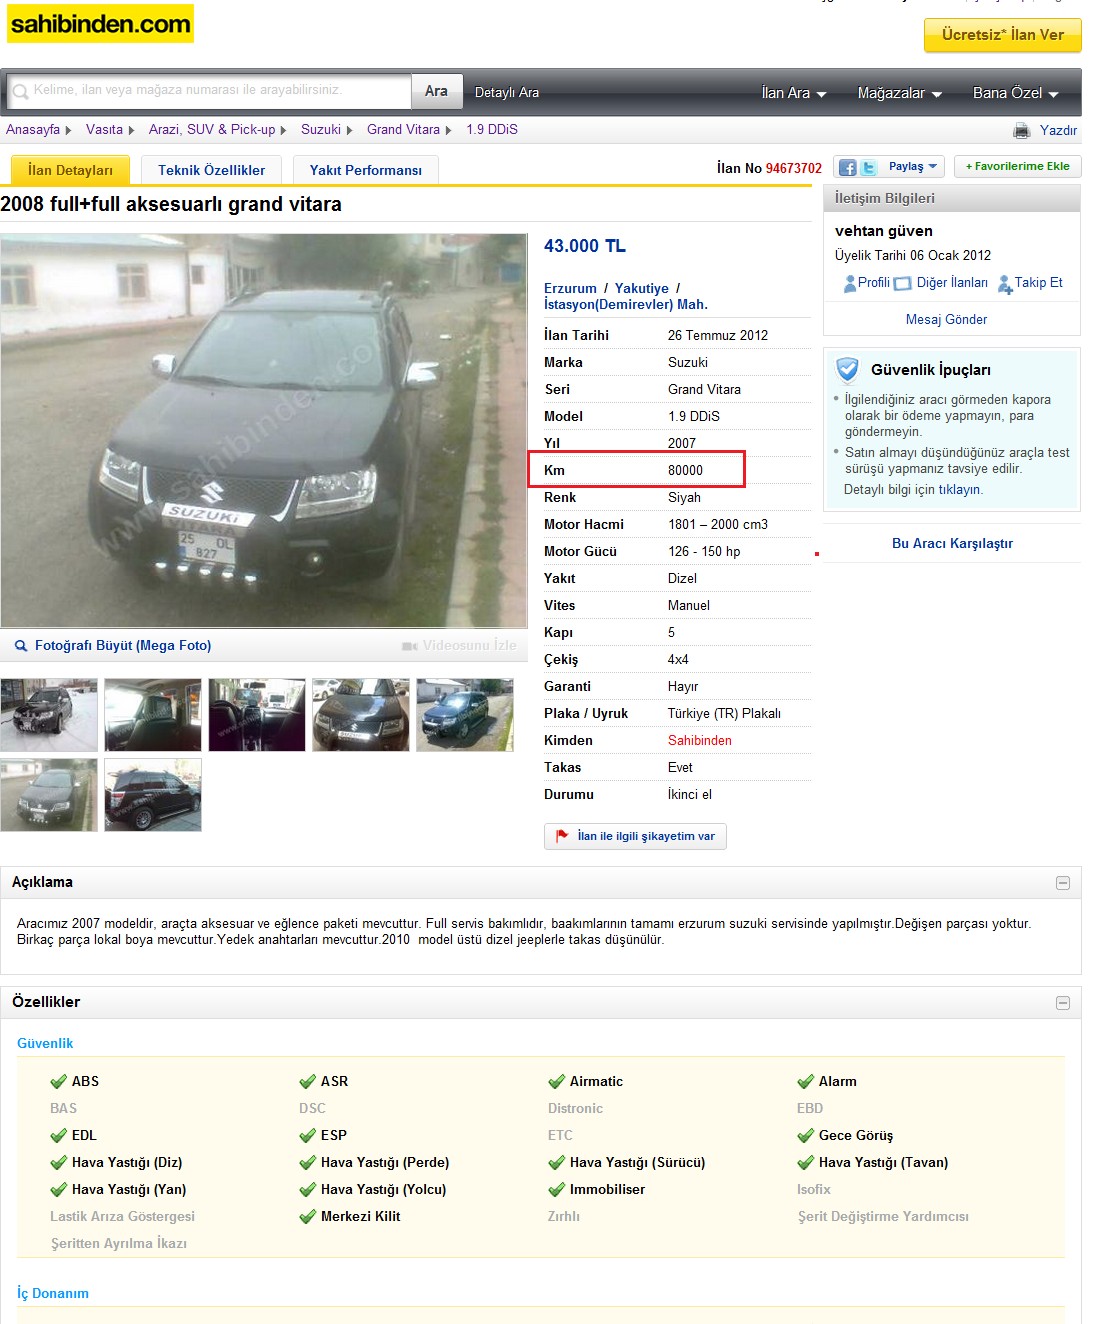Click the red flag complaint icon
Image resolution: width=1093 pixels, height=1324 pixels.
[x=562, y=836]
